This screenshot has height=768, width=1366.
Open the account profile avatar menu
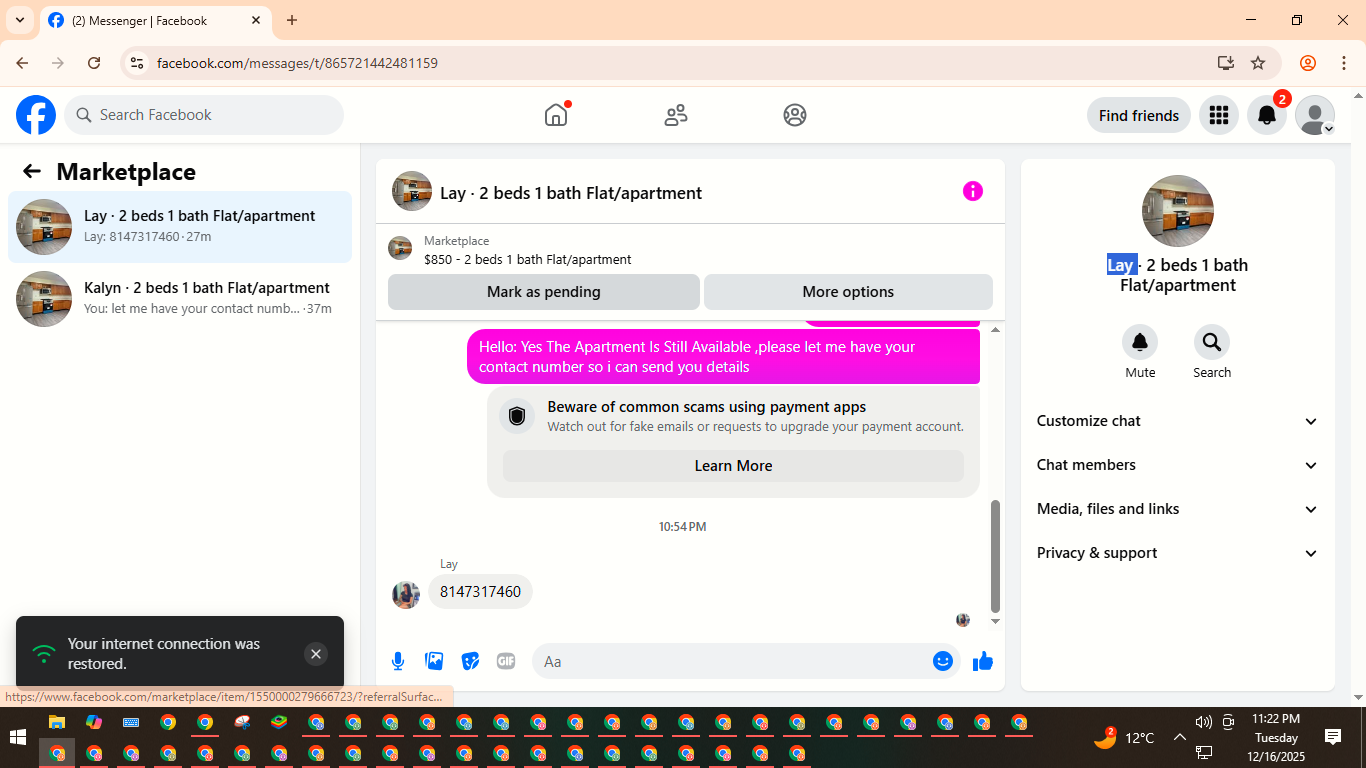(1315, 115)
